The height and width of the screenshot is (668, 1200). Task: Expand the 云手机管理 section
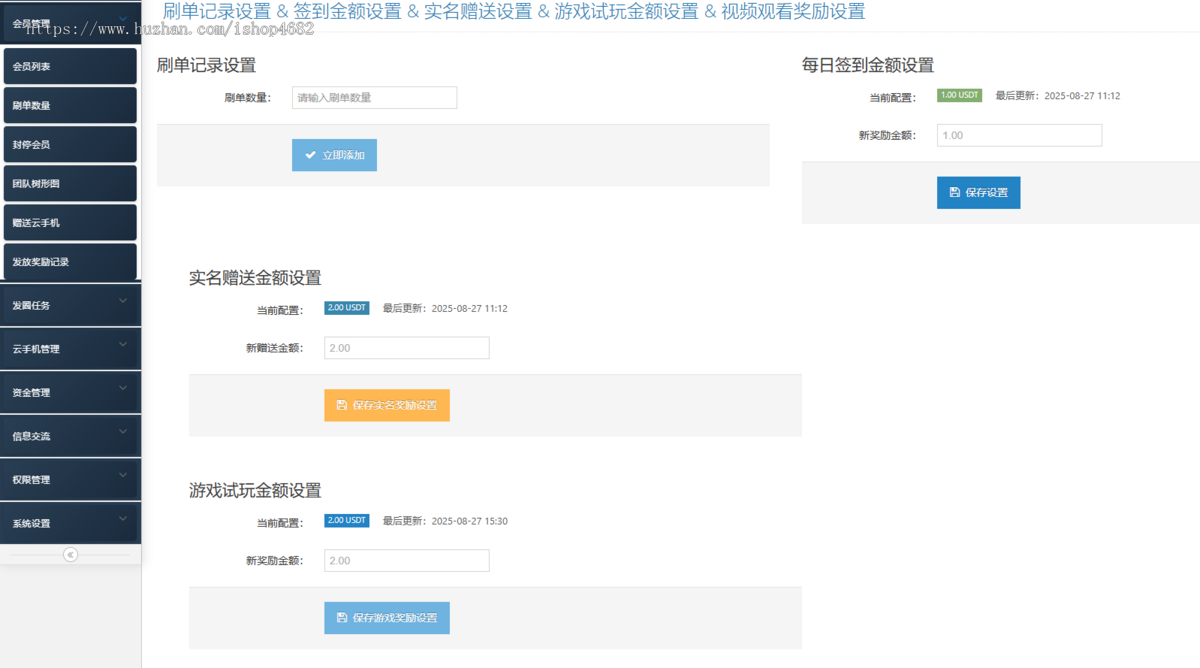pyautogui.click(x=70, y=349)
